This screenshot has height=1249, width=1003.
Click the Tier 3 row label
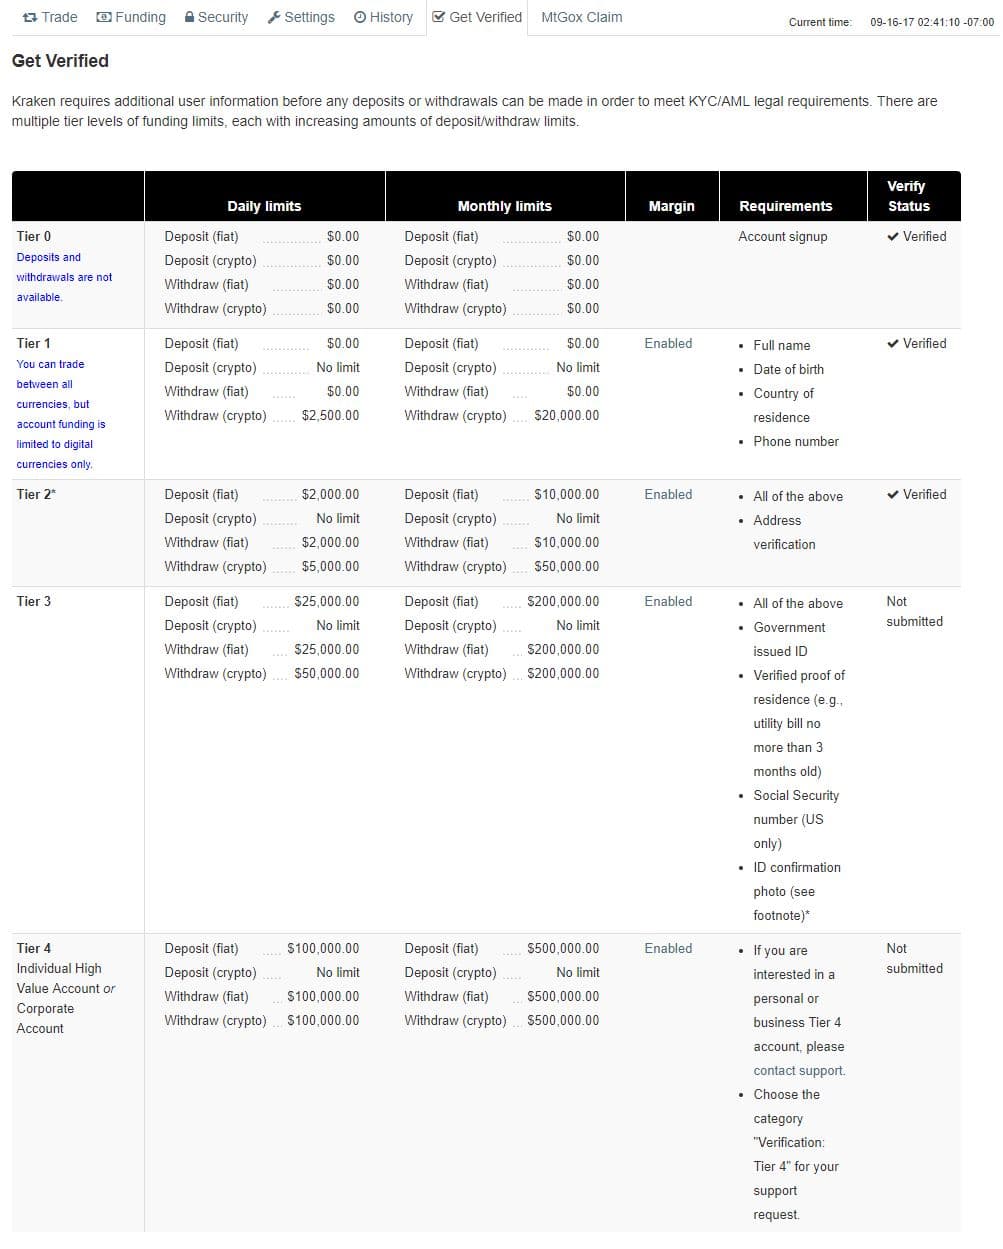pos(34,602)
